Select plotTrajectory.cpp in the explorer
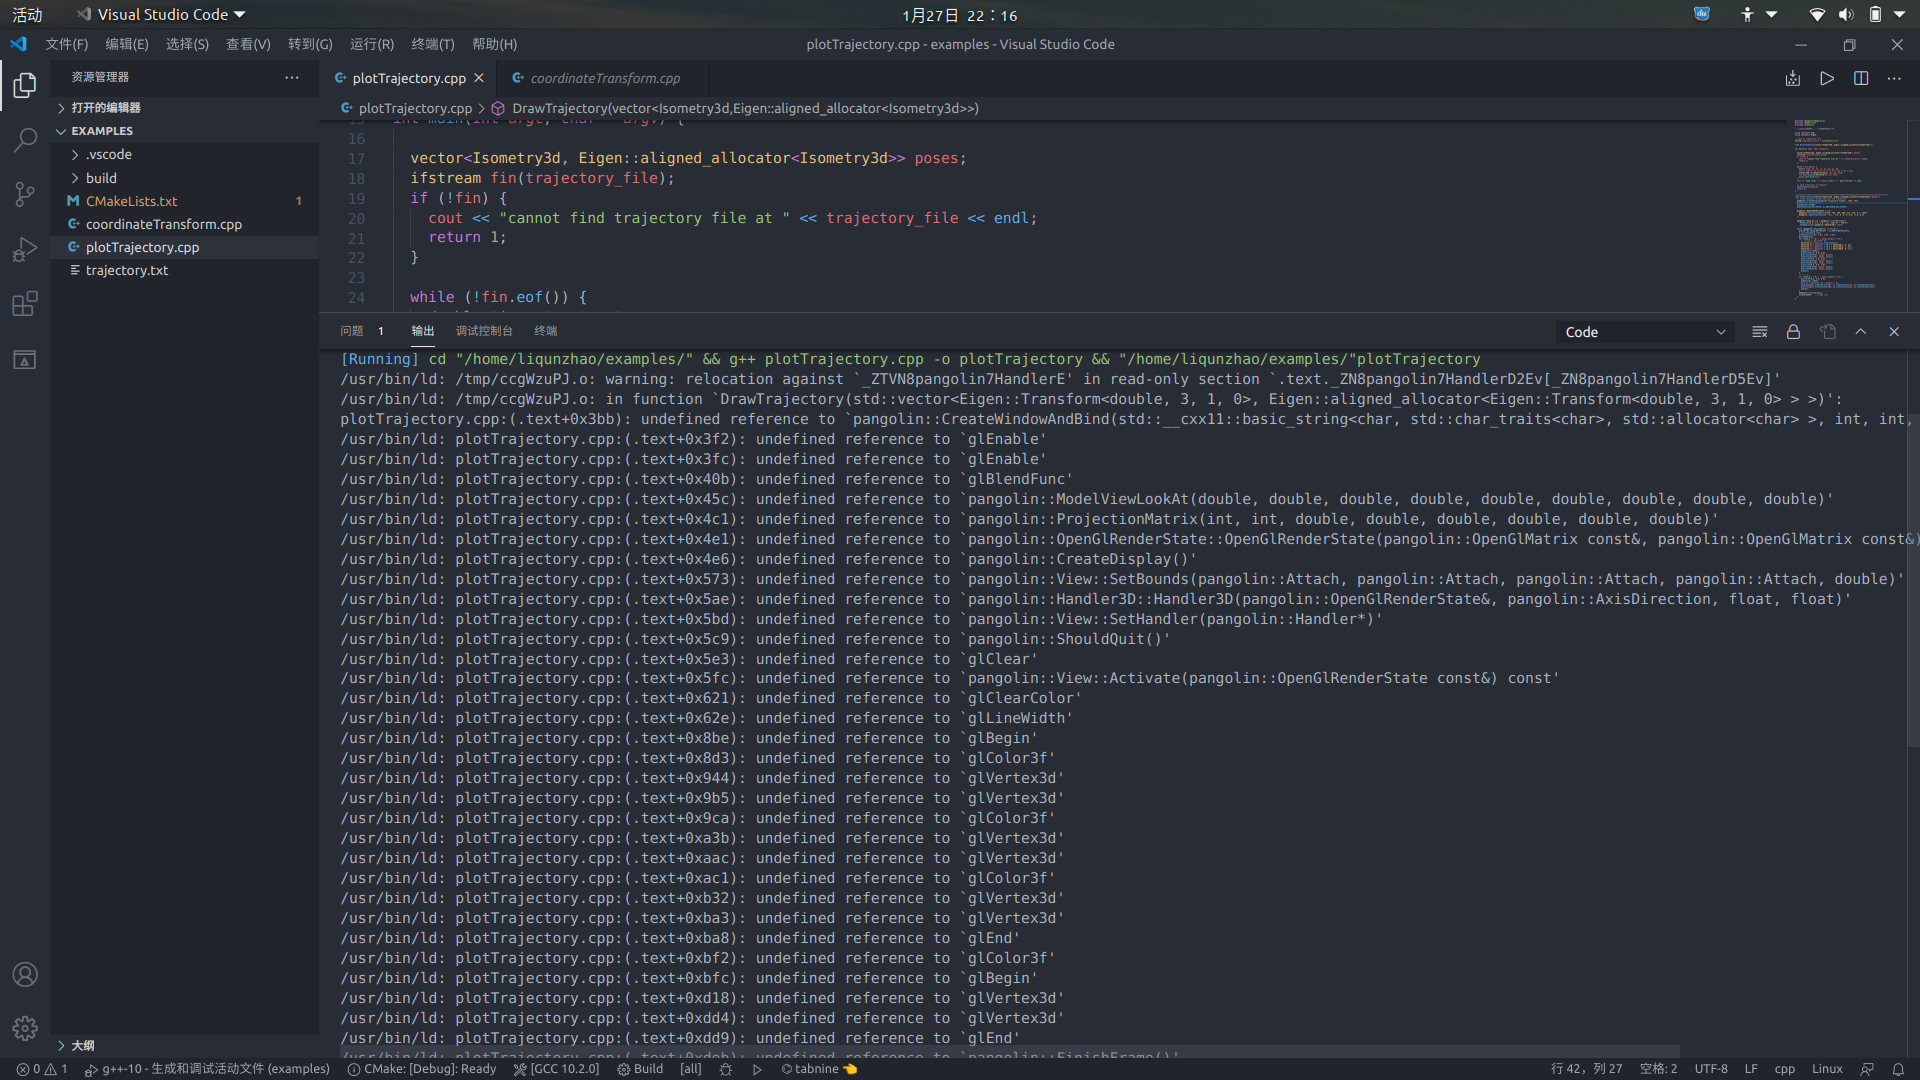Screen dimensions: 1920x1080 click(x=184, y=247)
